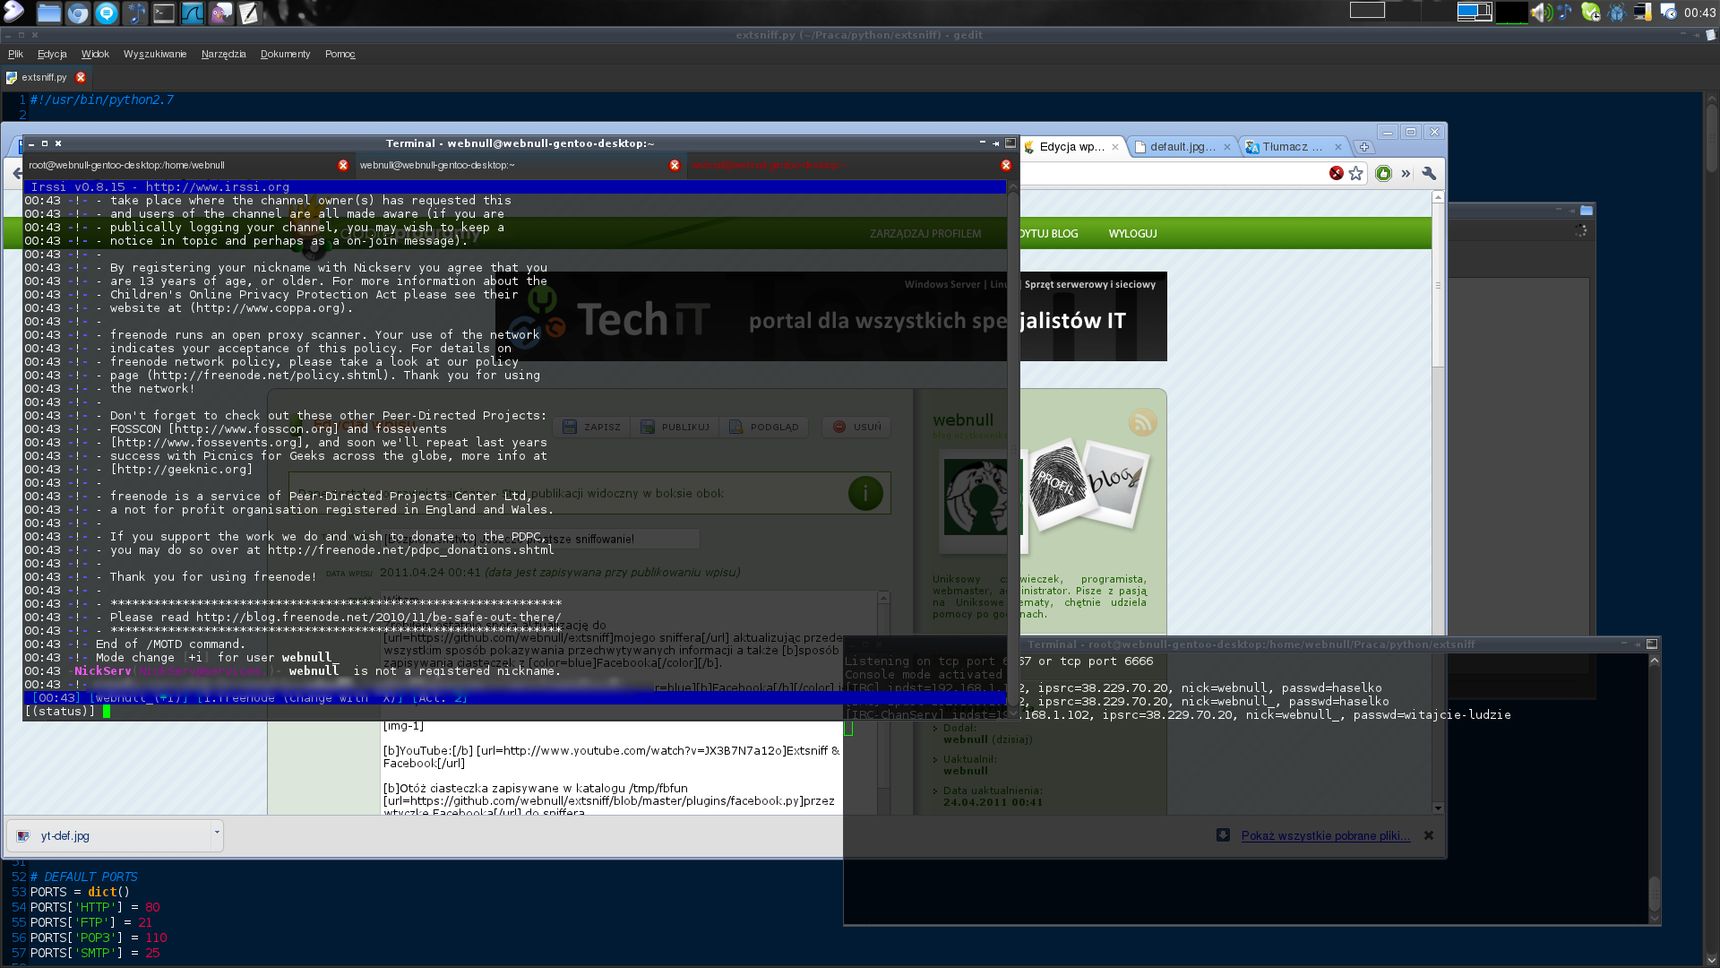Close the webnull@webnull-gentoo-desktop:~ terminal tab
1720x968 pixels.
pos(675,165)
